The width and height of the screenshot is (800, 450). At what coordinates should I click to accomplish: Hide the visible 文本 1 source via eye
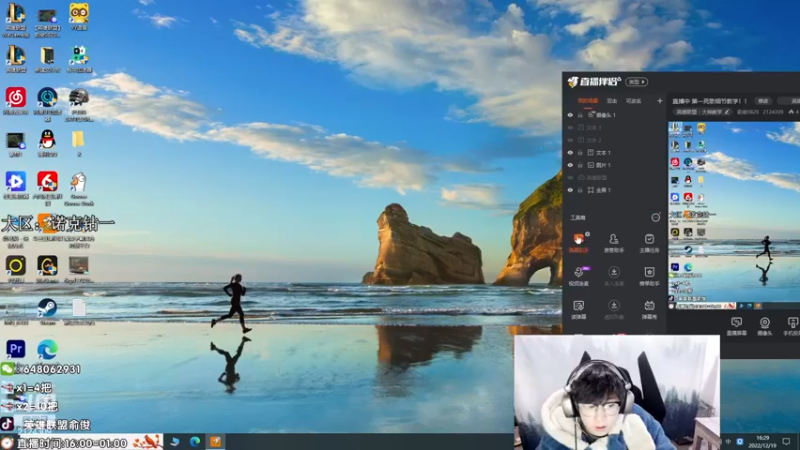pyautogui.click(x=570, y=153)
